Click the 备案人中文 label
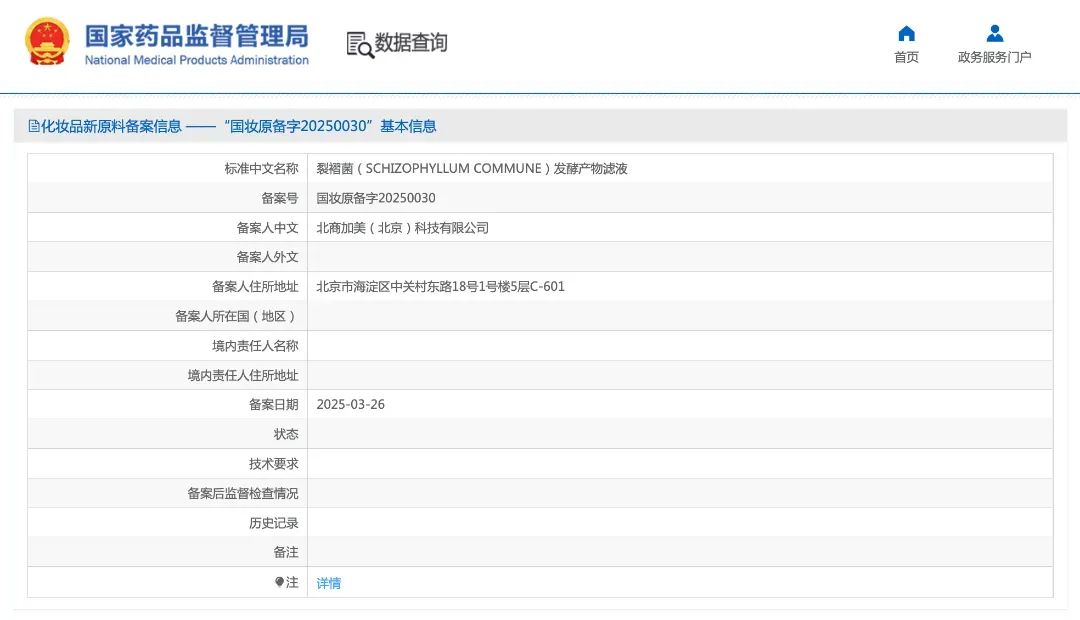1080x620 pixels. tap(267, 228)
